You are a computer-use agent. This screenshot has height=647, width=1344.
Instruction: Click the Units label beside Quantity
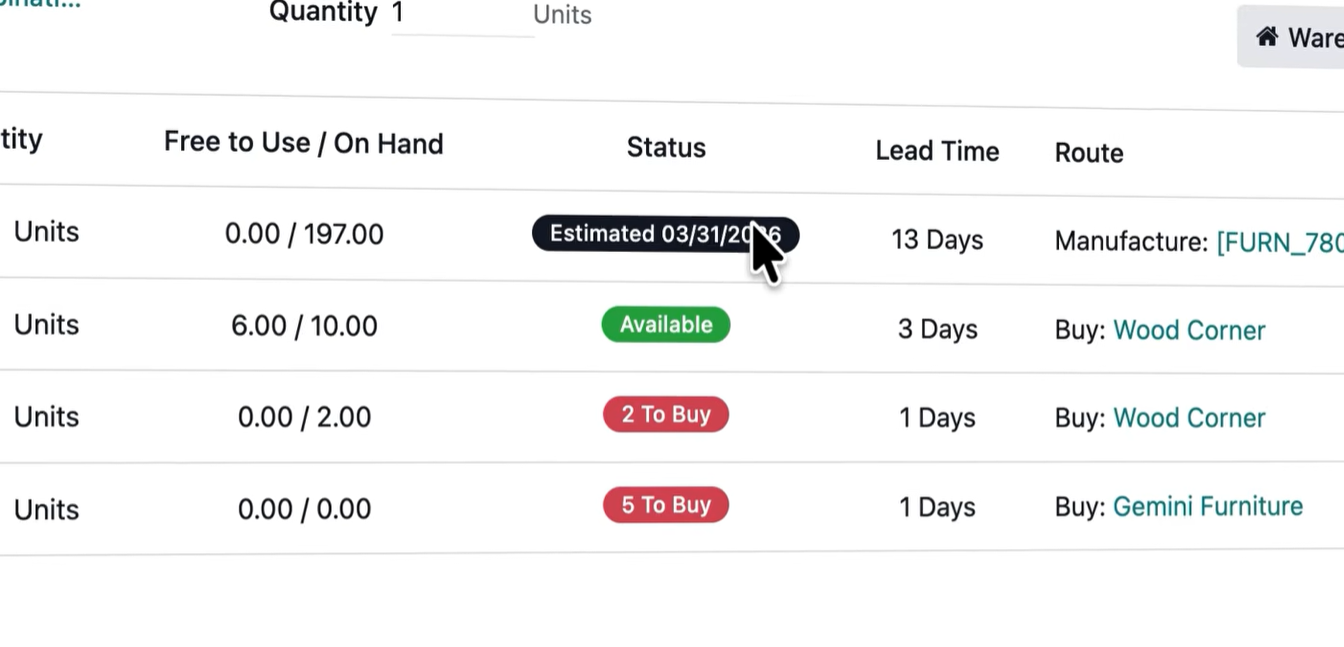(x=562, y=15)
